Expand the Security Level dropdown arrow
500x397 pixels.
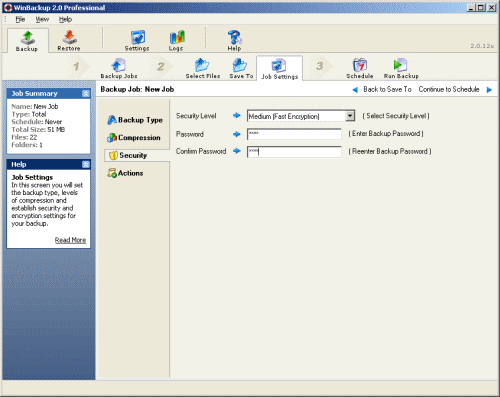[350, 116]
